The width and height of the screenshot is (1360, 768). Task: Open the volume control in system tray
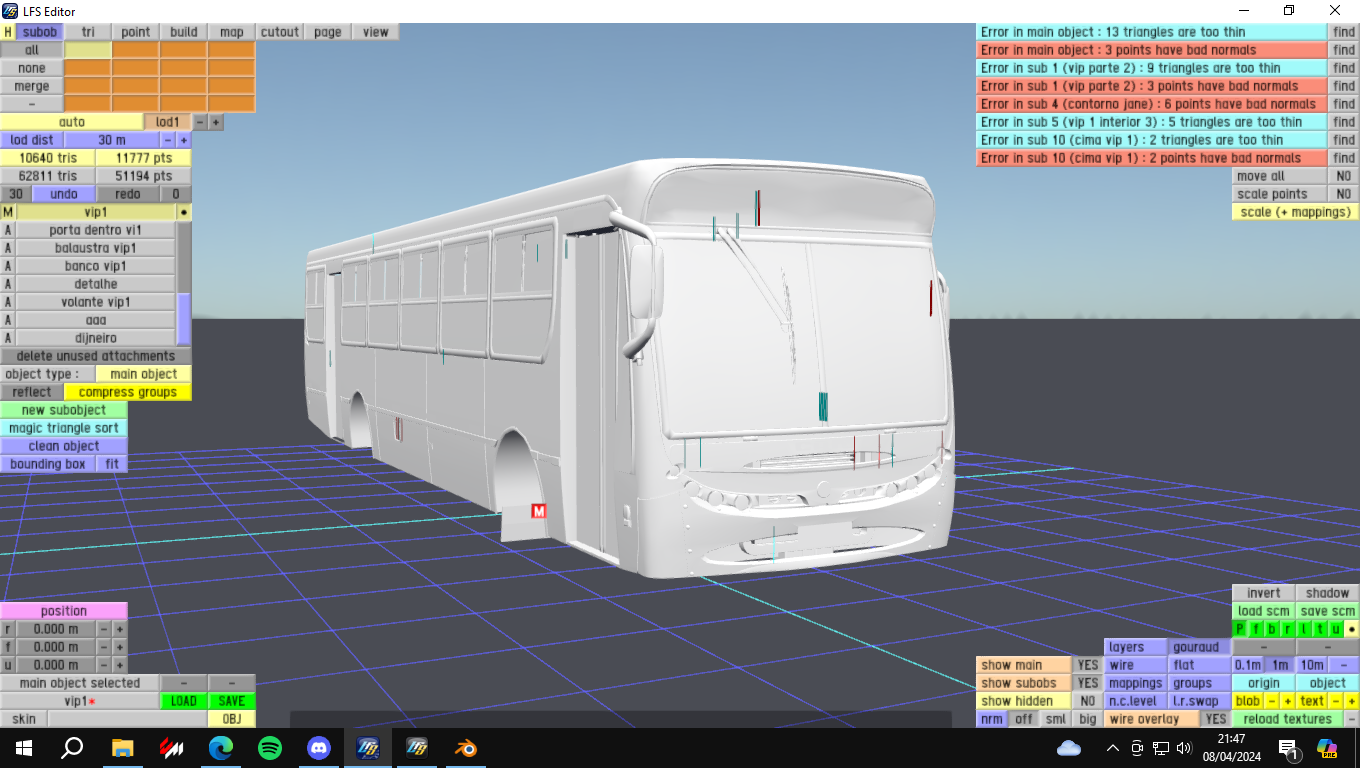tap(1185, 748)
